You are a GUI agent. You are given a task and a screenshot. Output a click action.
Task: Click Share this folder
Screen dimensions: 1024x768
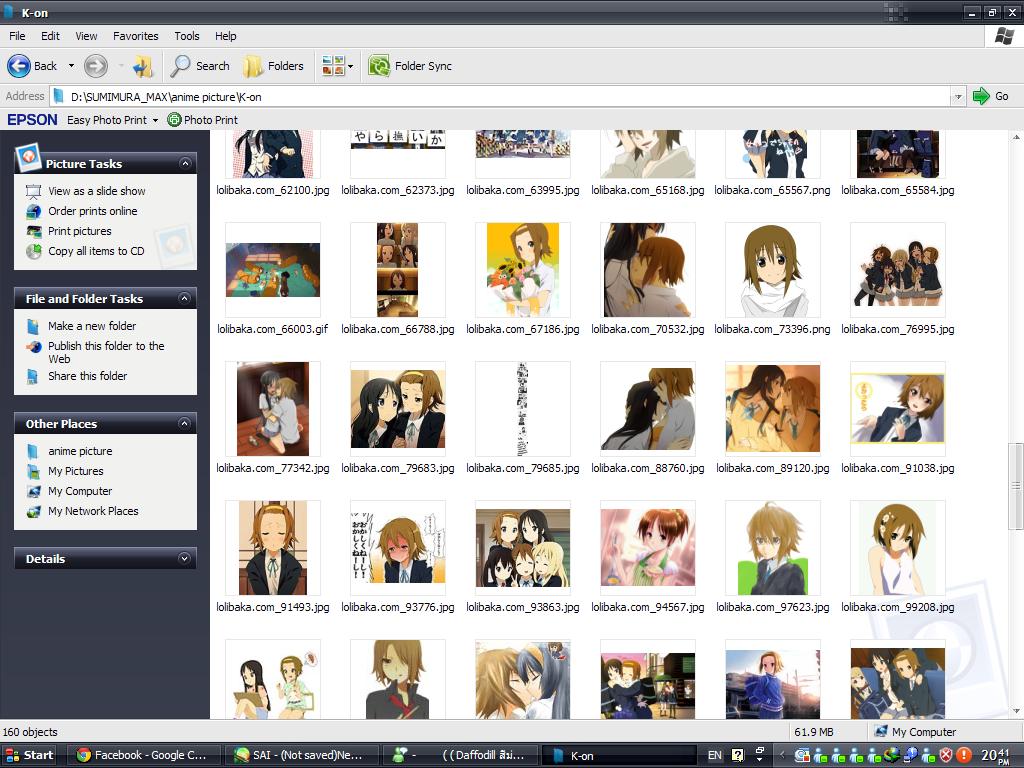tap(88, 376)
